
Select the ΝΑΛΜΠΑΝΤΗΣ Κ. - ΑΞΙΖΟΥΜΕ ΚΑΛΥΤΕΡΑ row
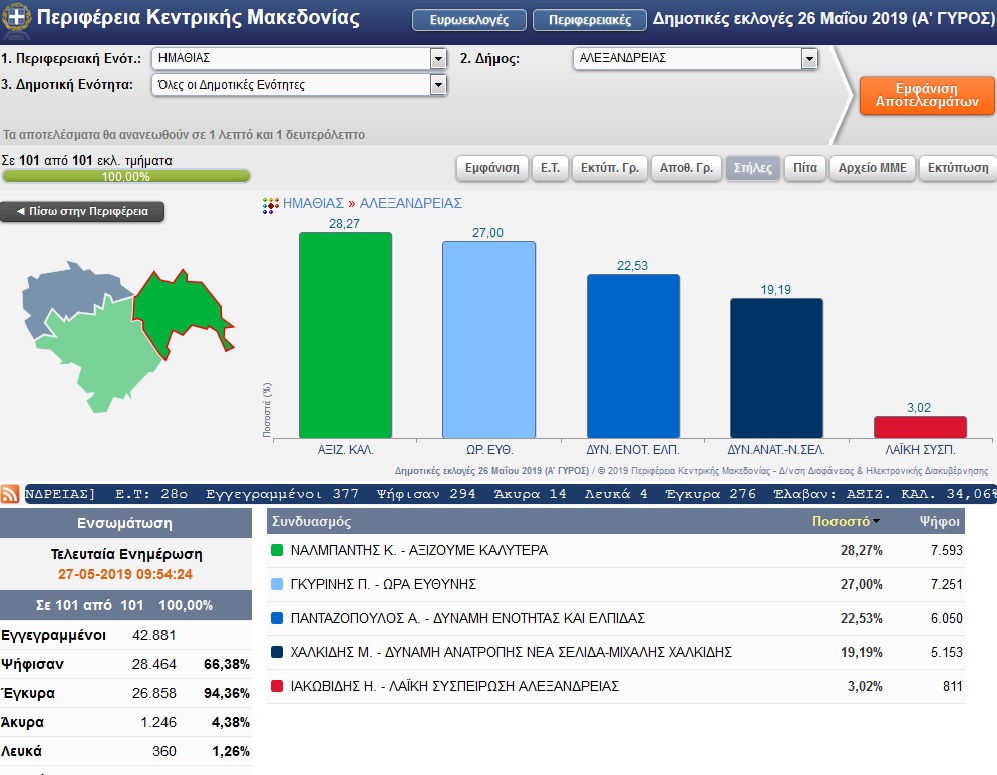[616, 551]
